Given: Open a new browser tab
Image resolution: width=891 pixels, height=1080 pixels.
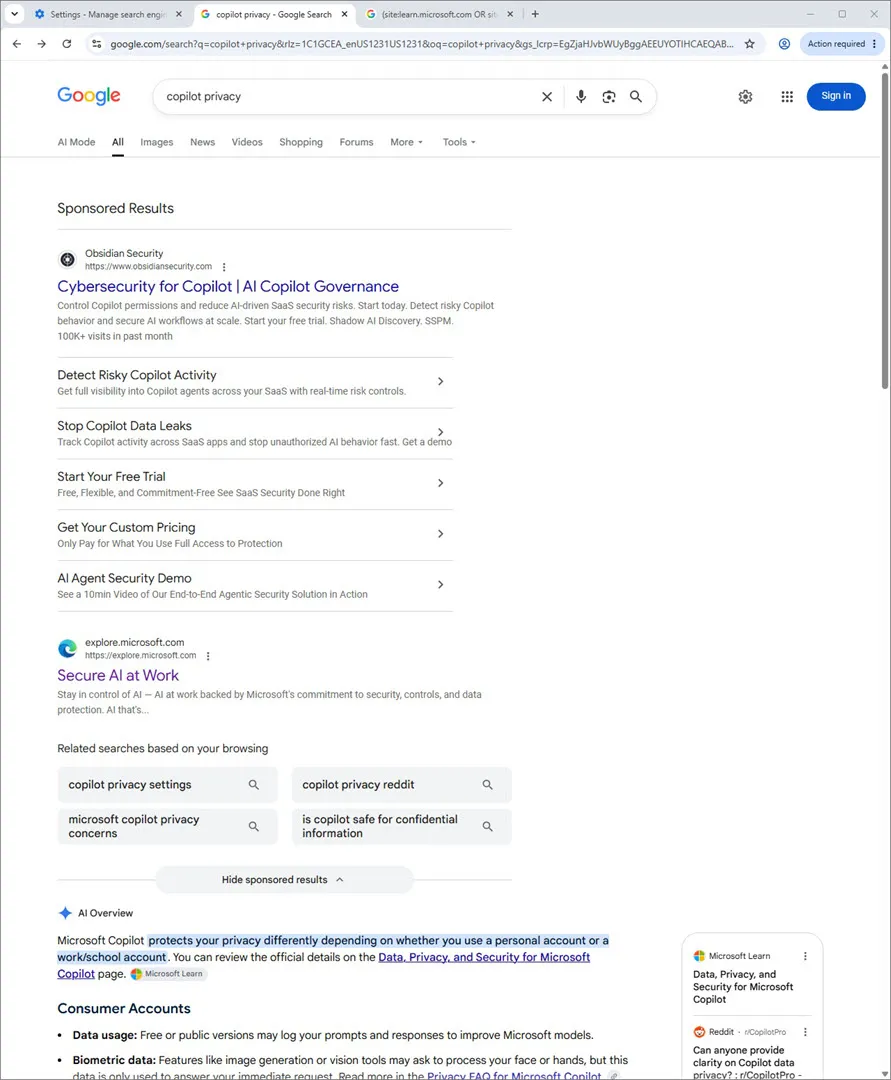Looking at the screenshot, I should pos(535,14).
